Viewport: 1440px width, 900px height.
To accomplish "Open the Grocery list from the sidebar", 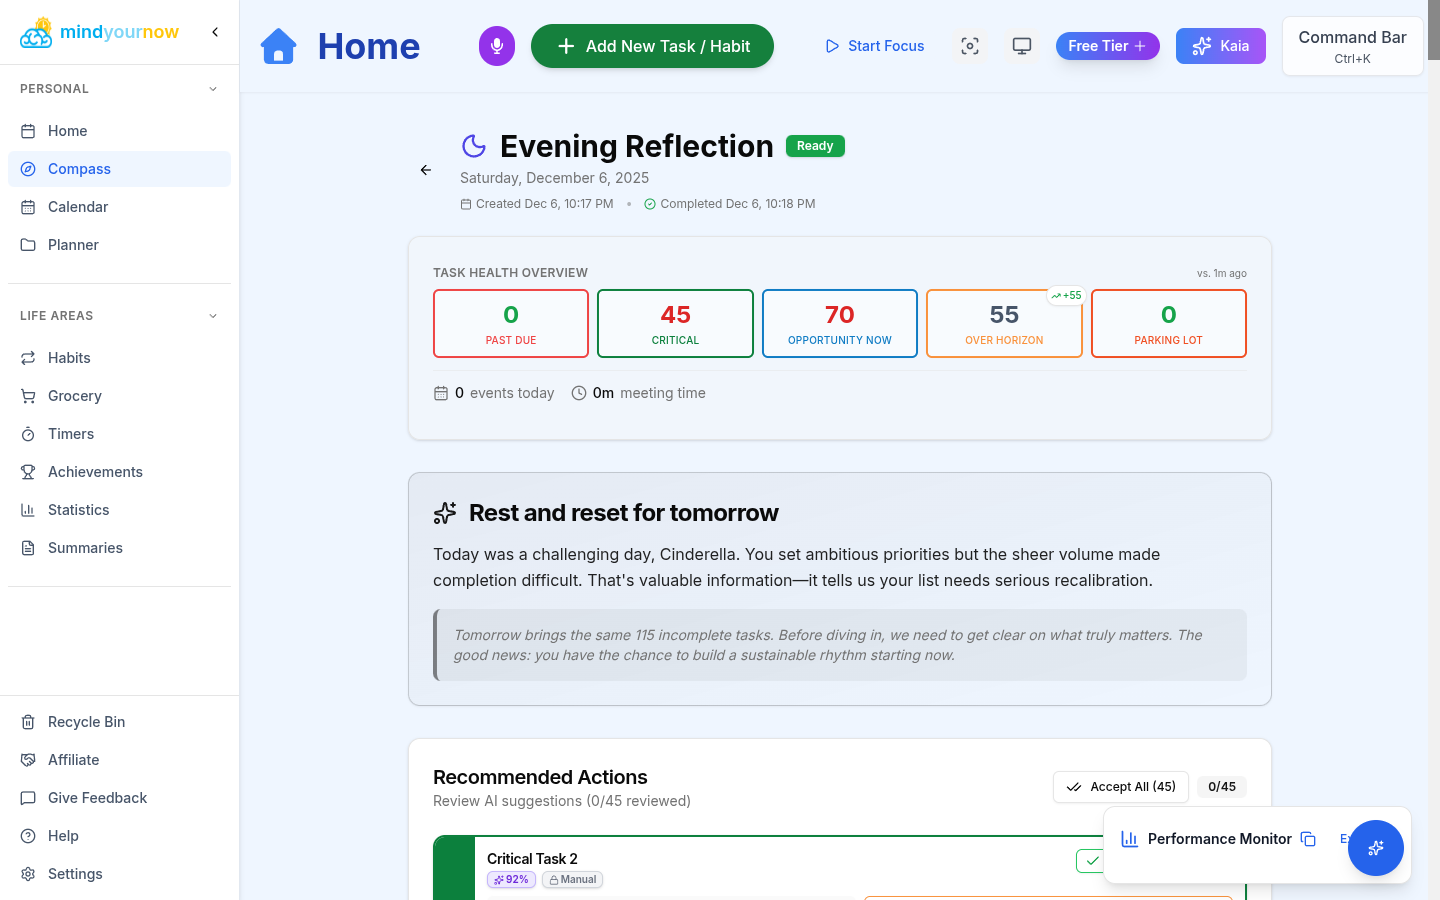I will 75,395.
